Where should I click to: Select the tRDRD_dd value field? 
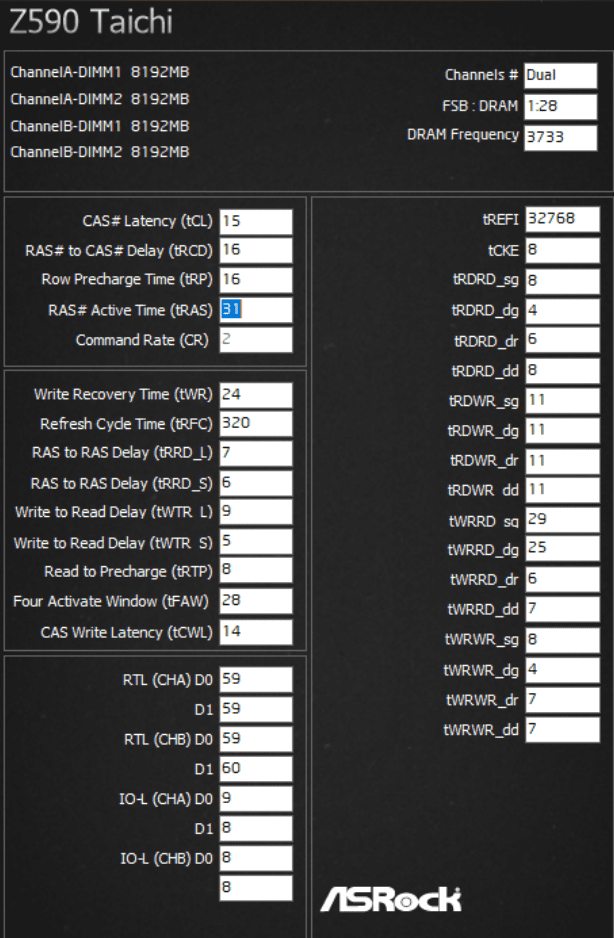click(563, 371)
